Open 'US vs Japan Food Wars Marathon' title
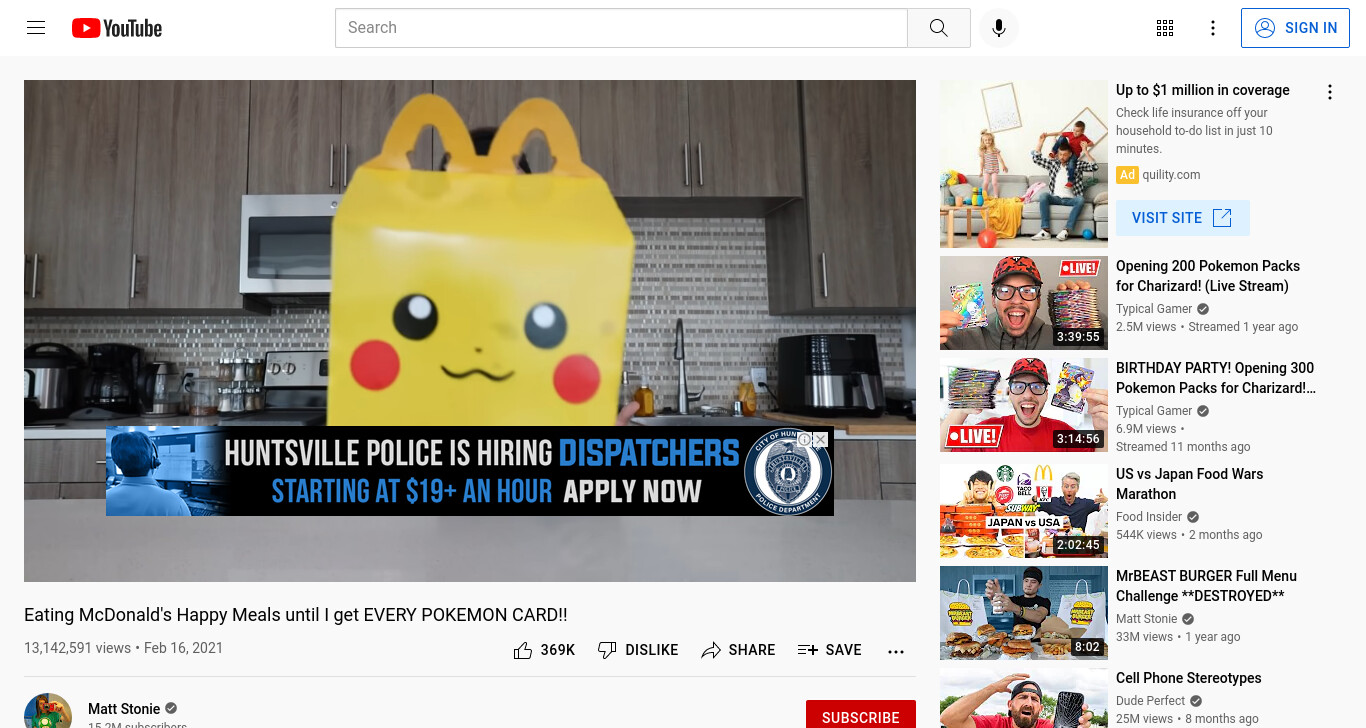 coord(1190,484)
